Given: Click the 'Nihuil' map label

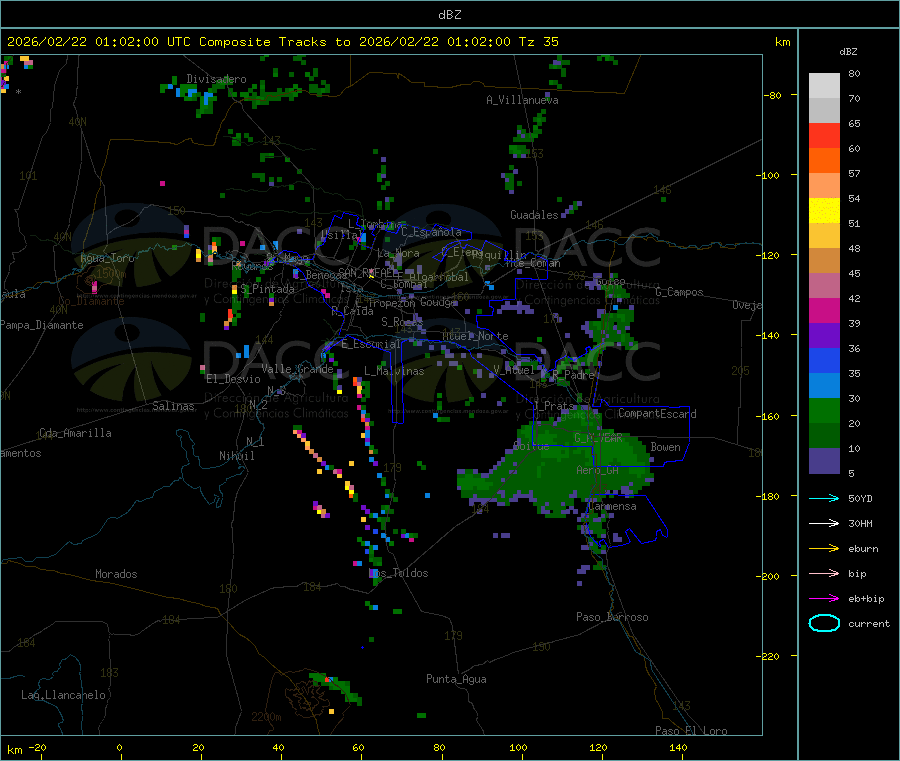Looking at the screenshot, I should point(237,456).
